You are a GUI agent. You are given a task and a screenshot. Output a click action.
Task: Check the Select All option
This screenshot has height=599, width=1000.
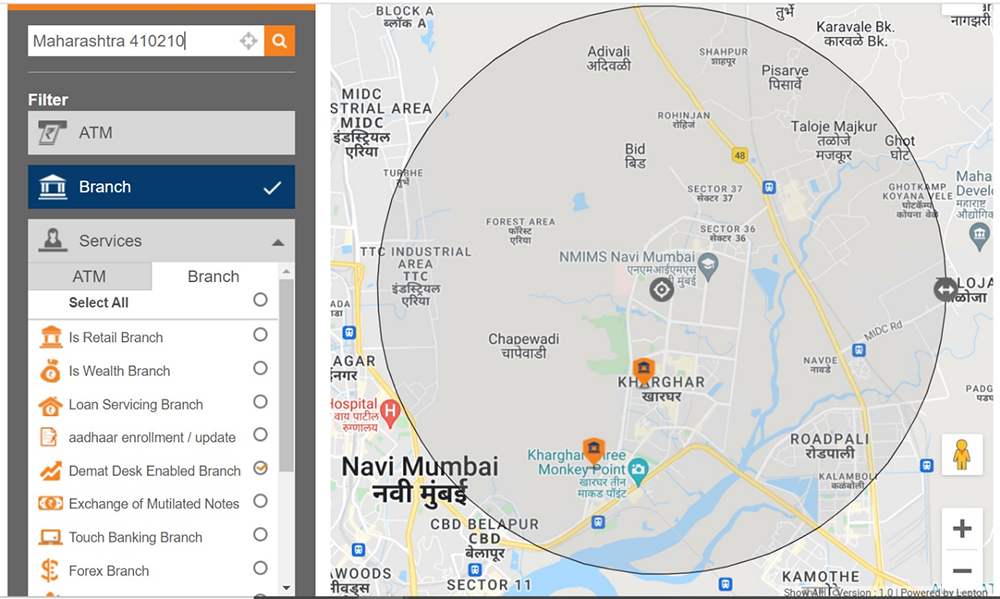(x=260, y=300)
